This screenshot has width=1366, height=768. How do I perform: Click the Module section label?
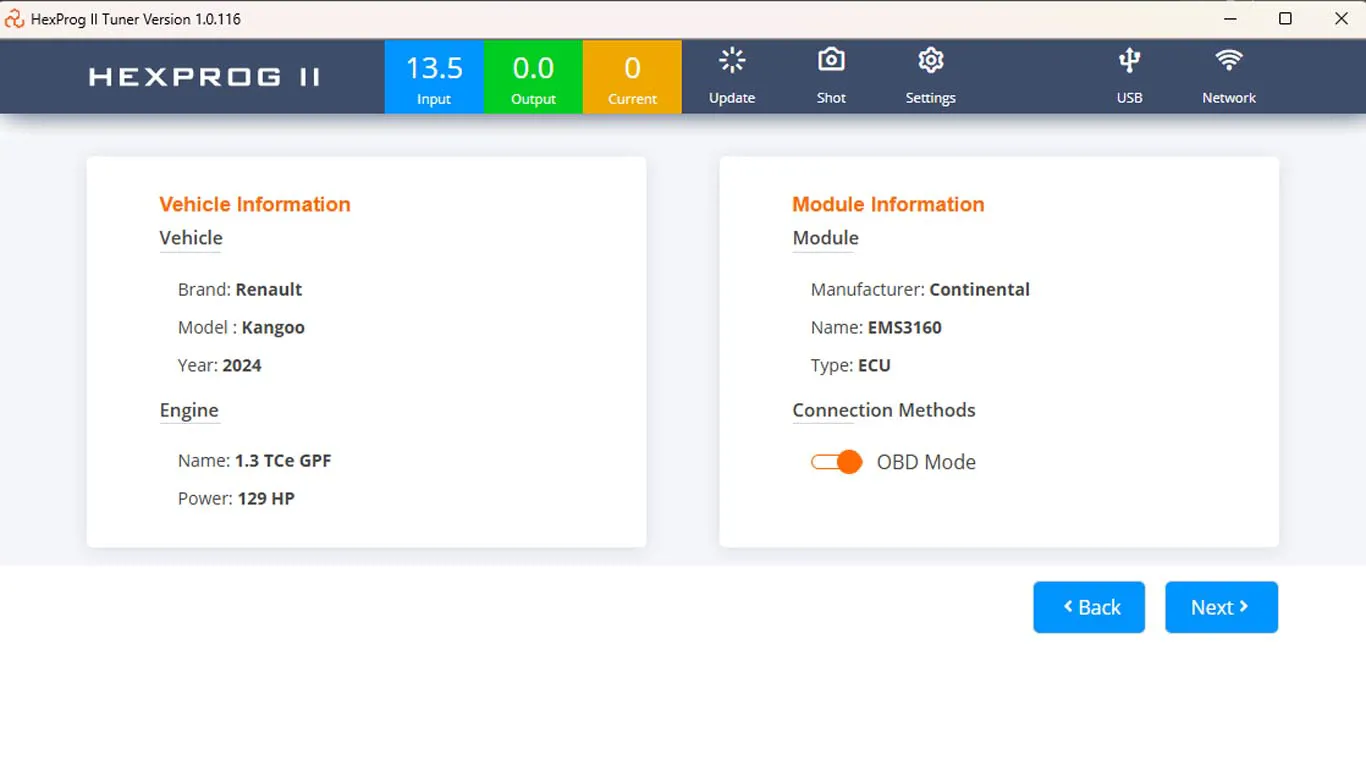pyautogui.click(x=825, y=238)
